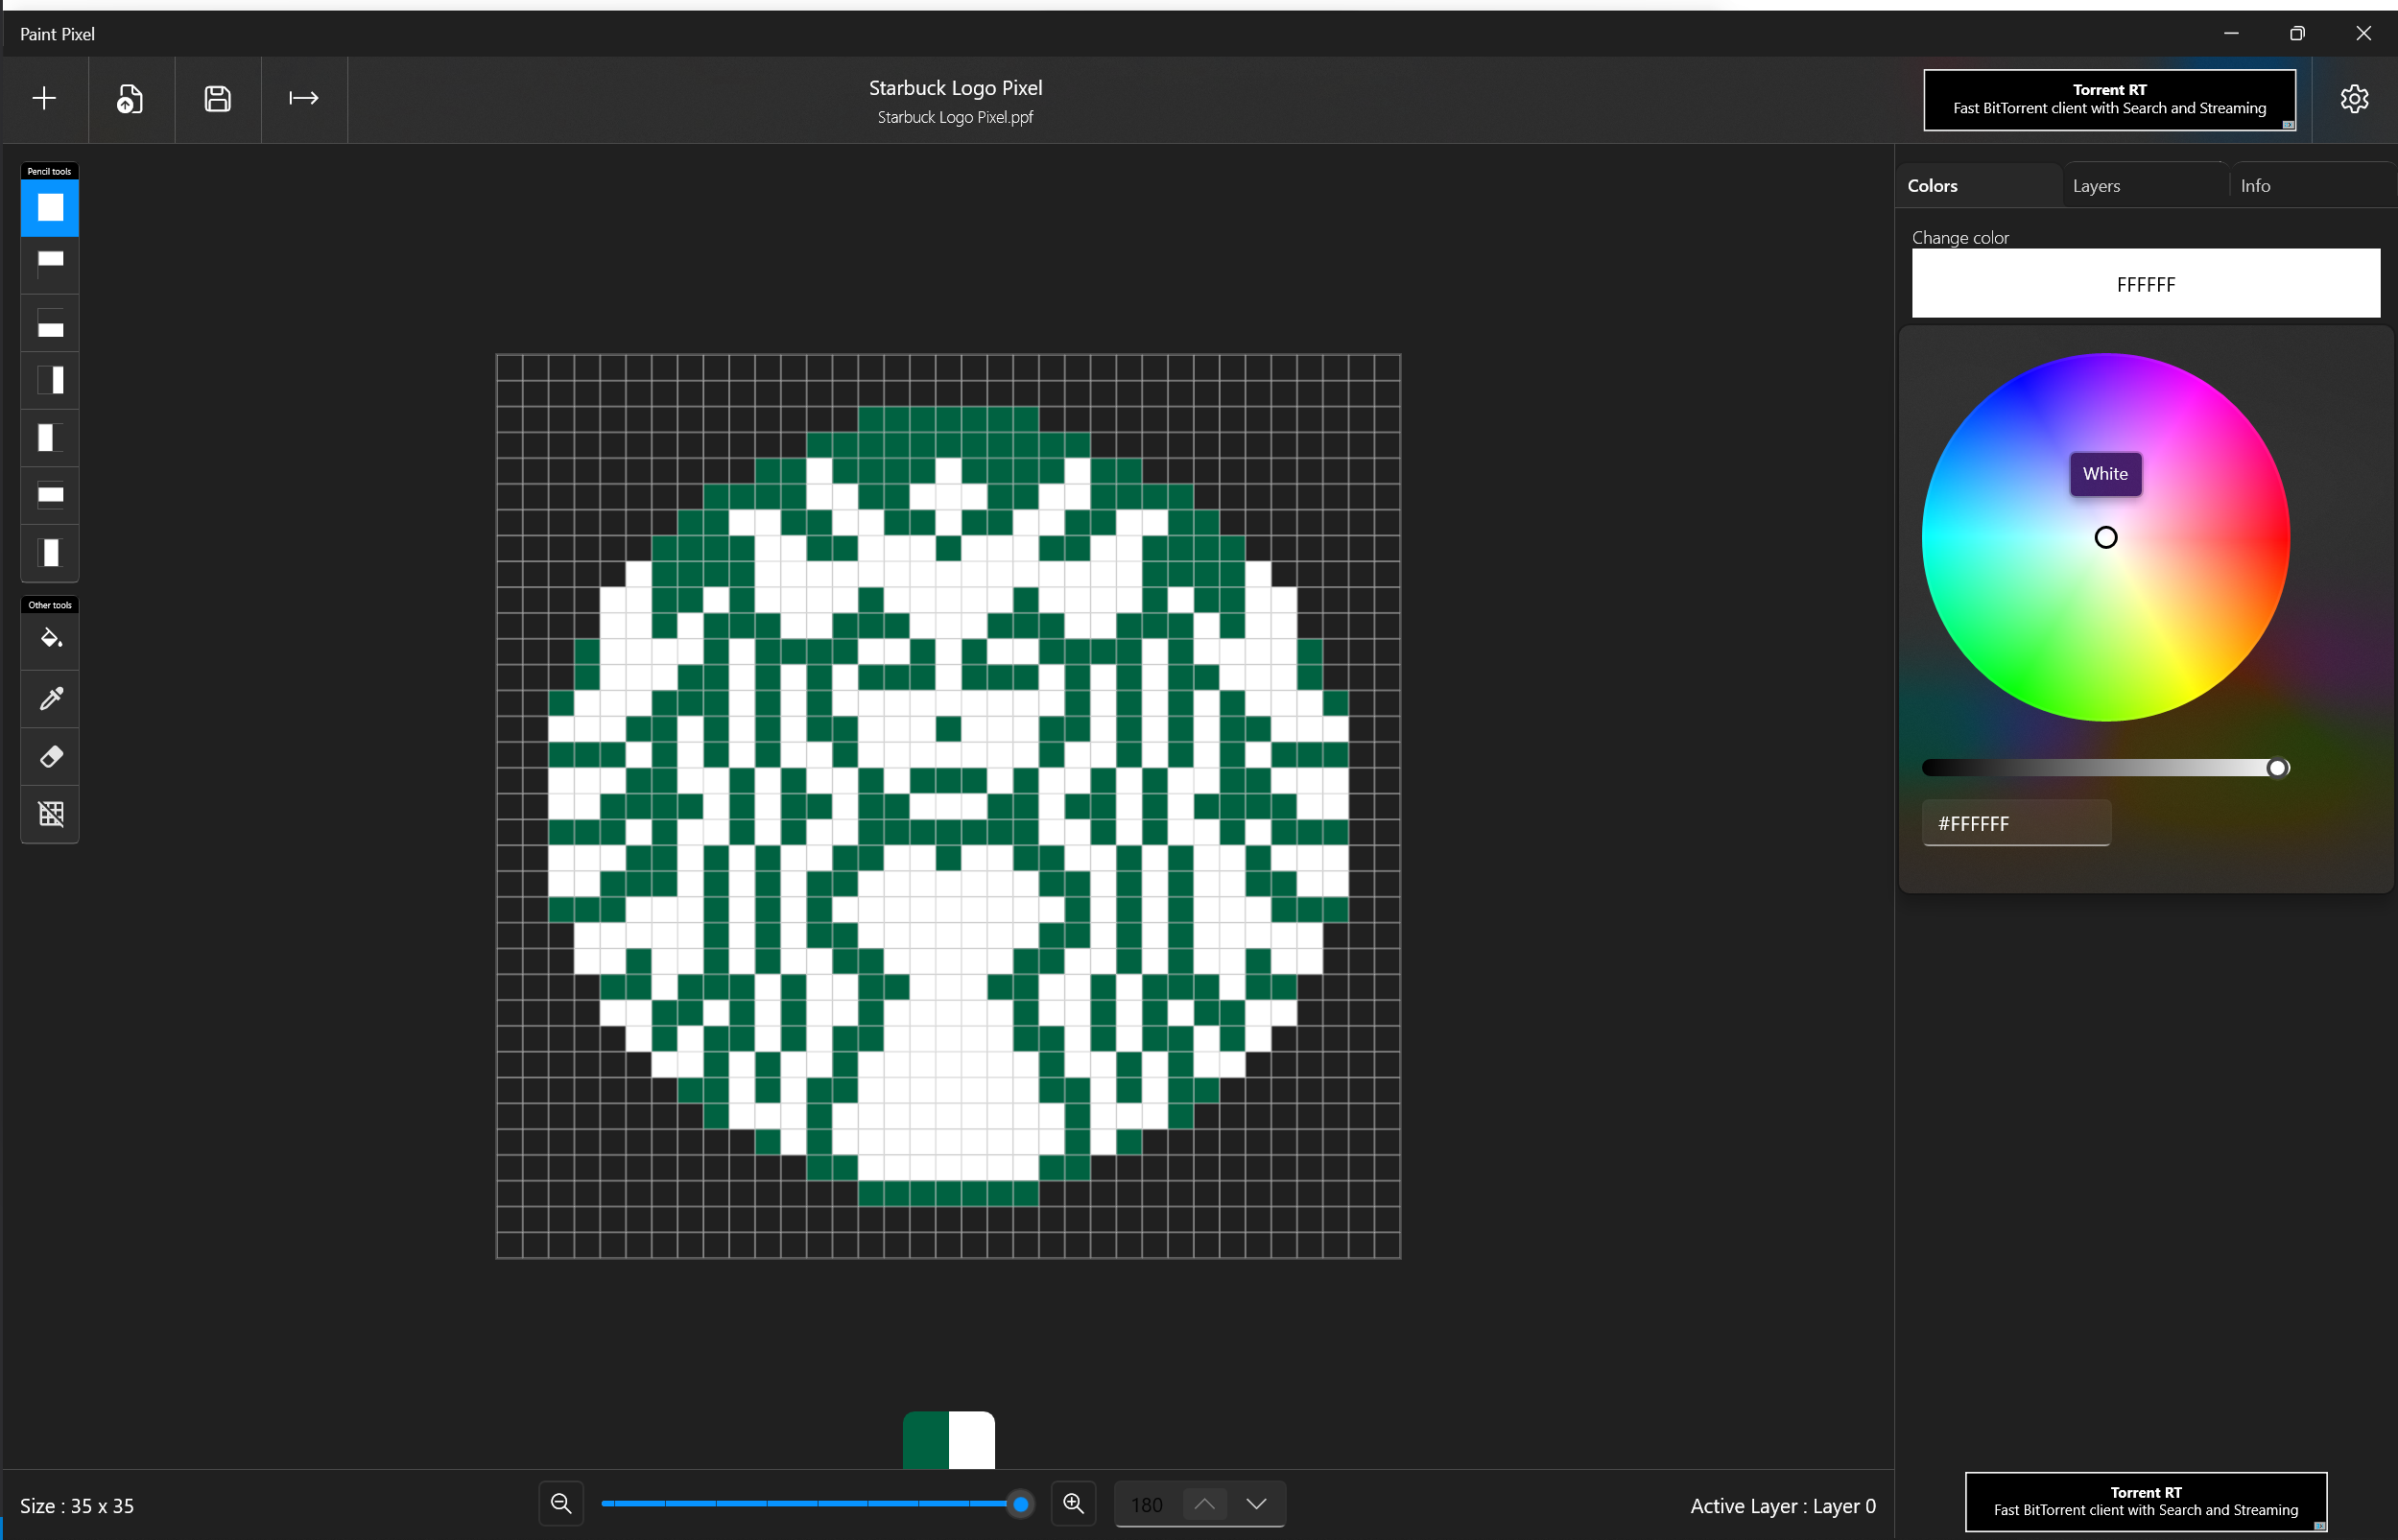Save the Starbuck Logo Pixel project

click(217, 98)
